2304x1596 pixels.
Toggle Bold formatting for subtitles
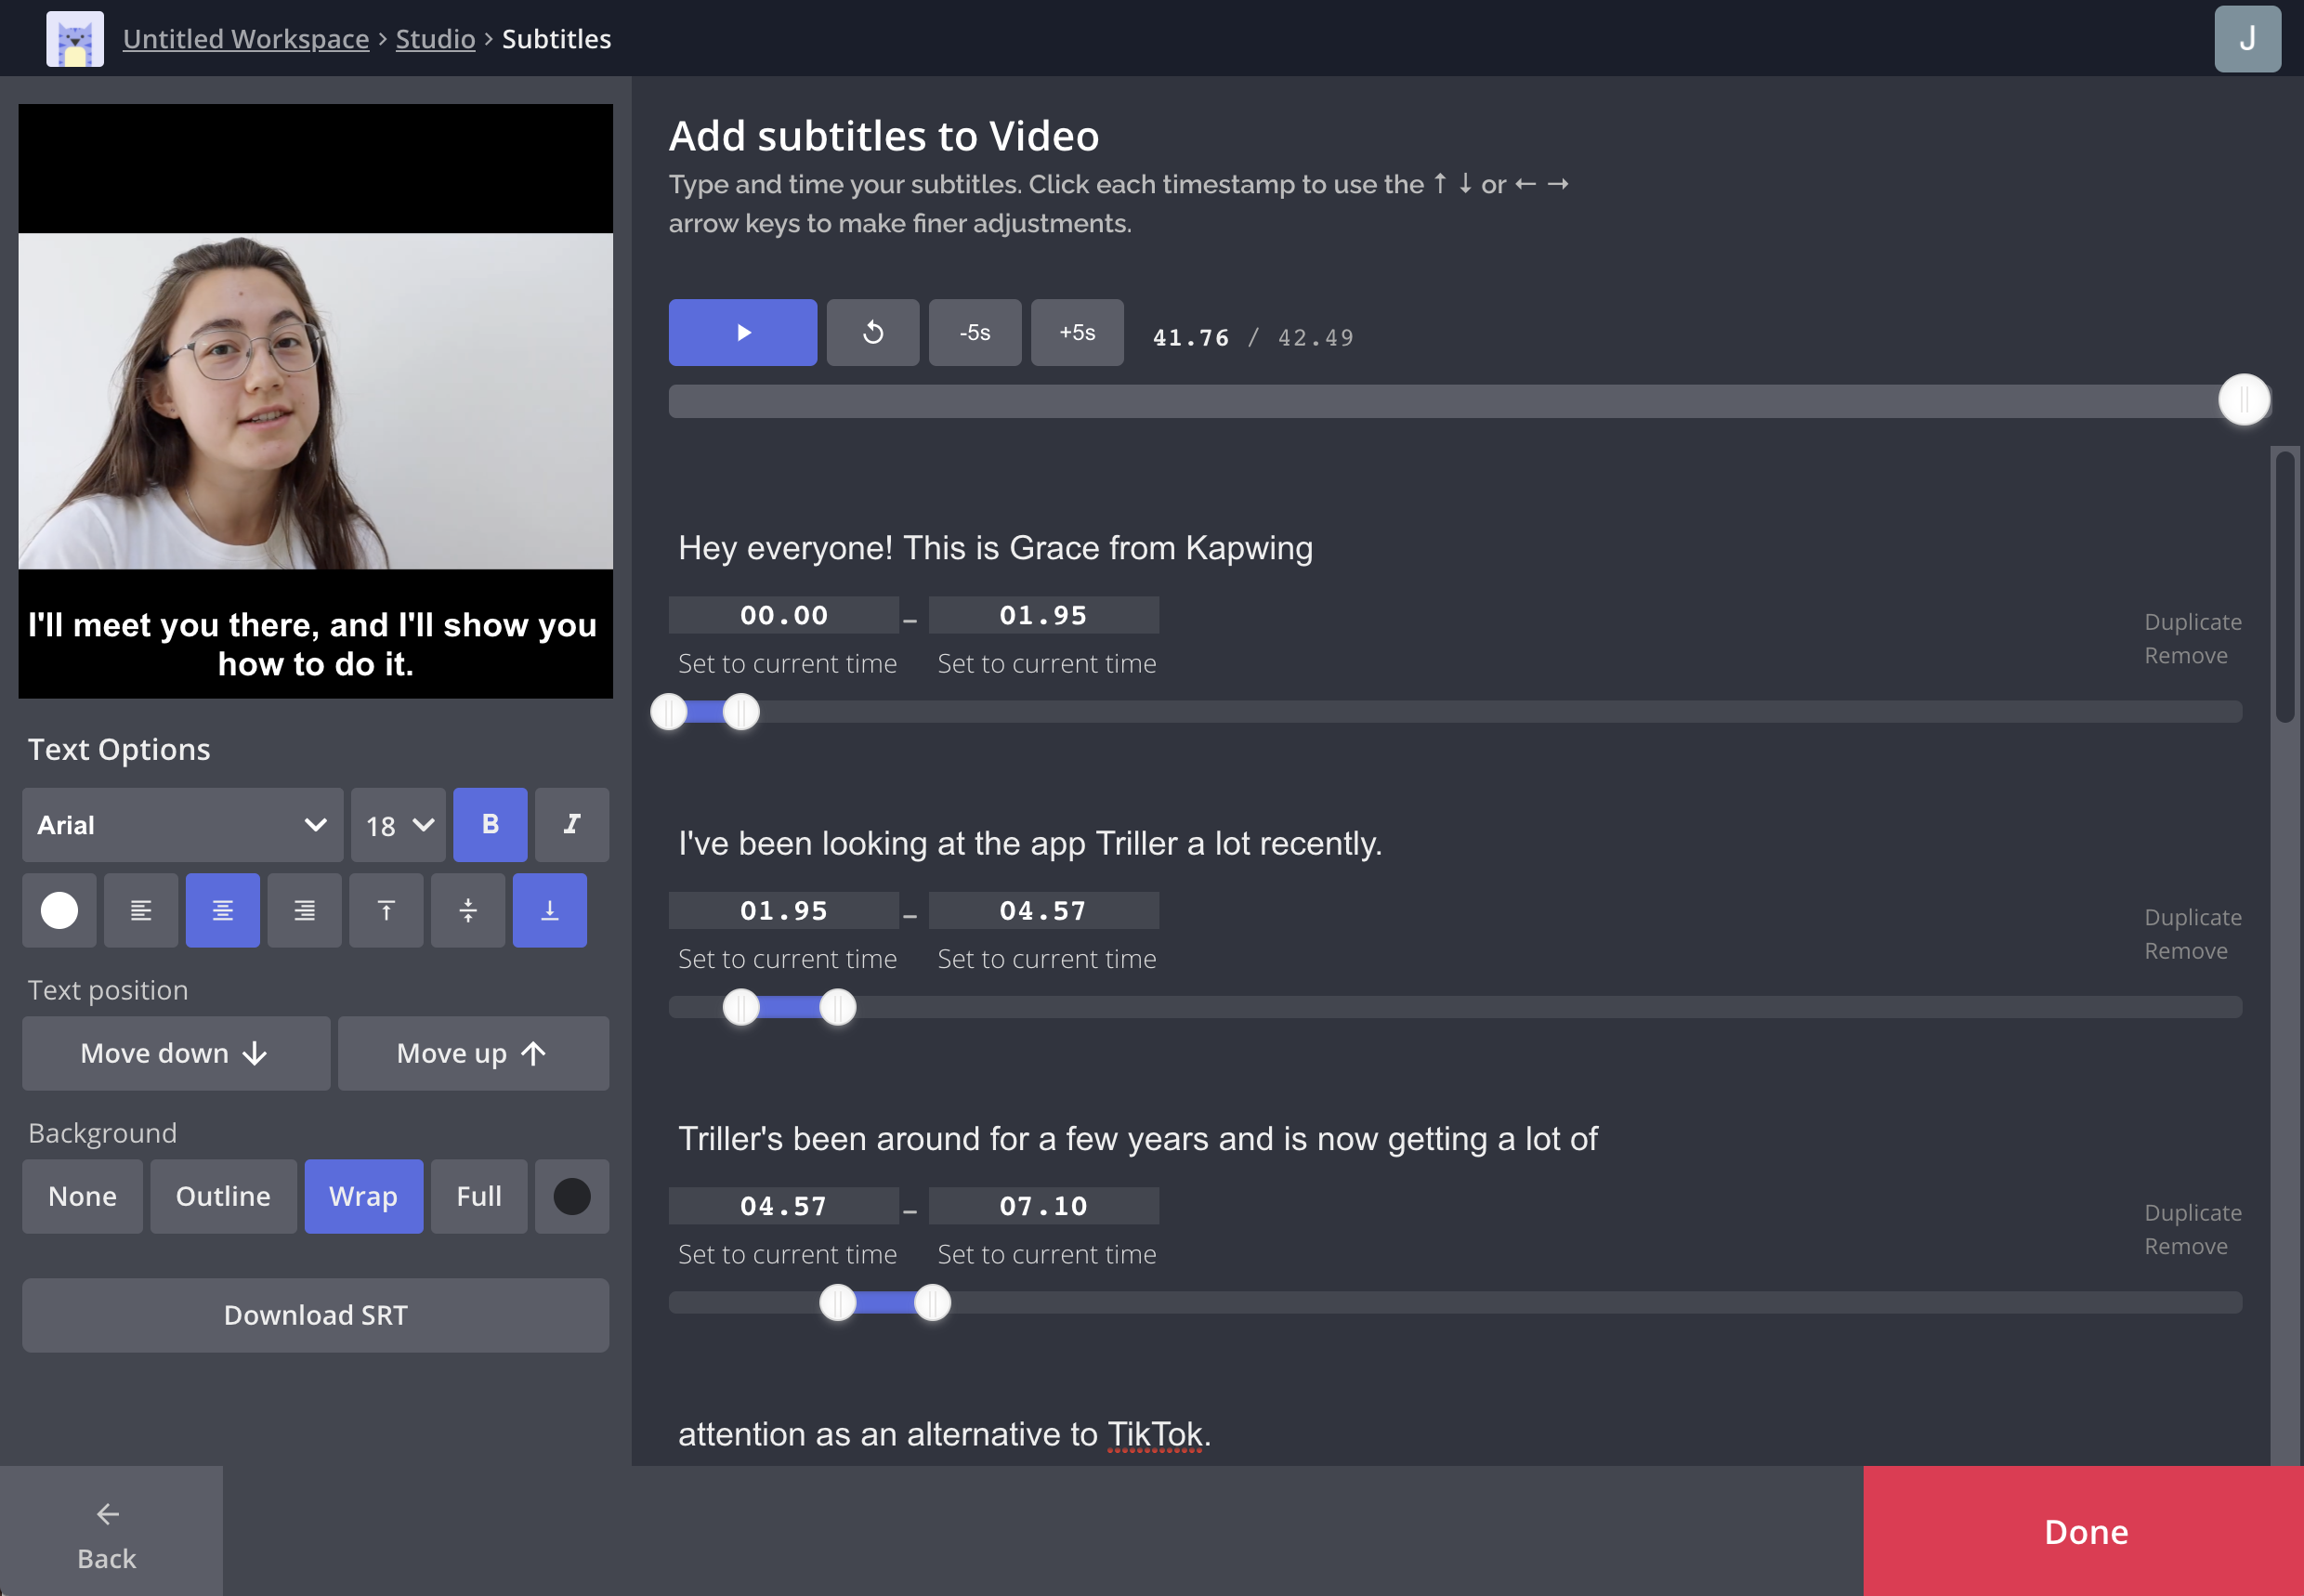(x=491, y=820)
